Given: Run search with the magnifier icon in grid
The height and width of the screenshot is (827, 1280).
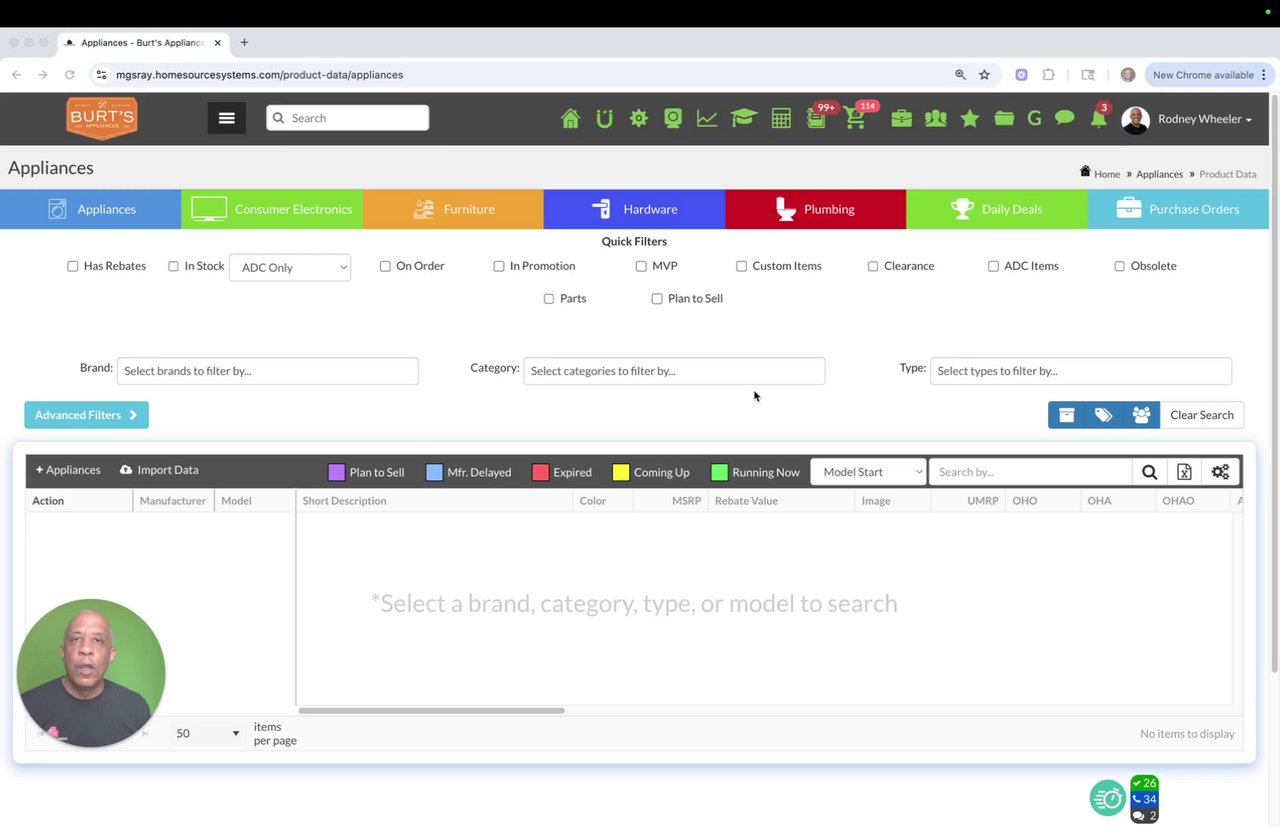Looking at the screenshot, I should pyautogui.click(x=1149, y=472).
